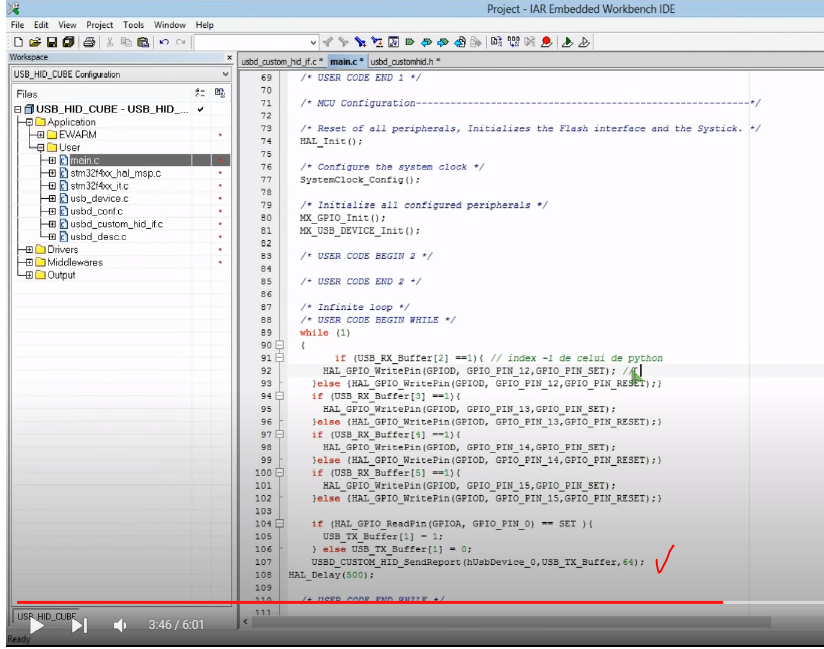Click the IAR application icon in the title bar

[x=14, y=8]
